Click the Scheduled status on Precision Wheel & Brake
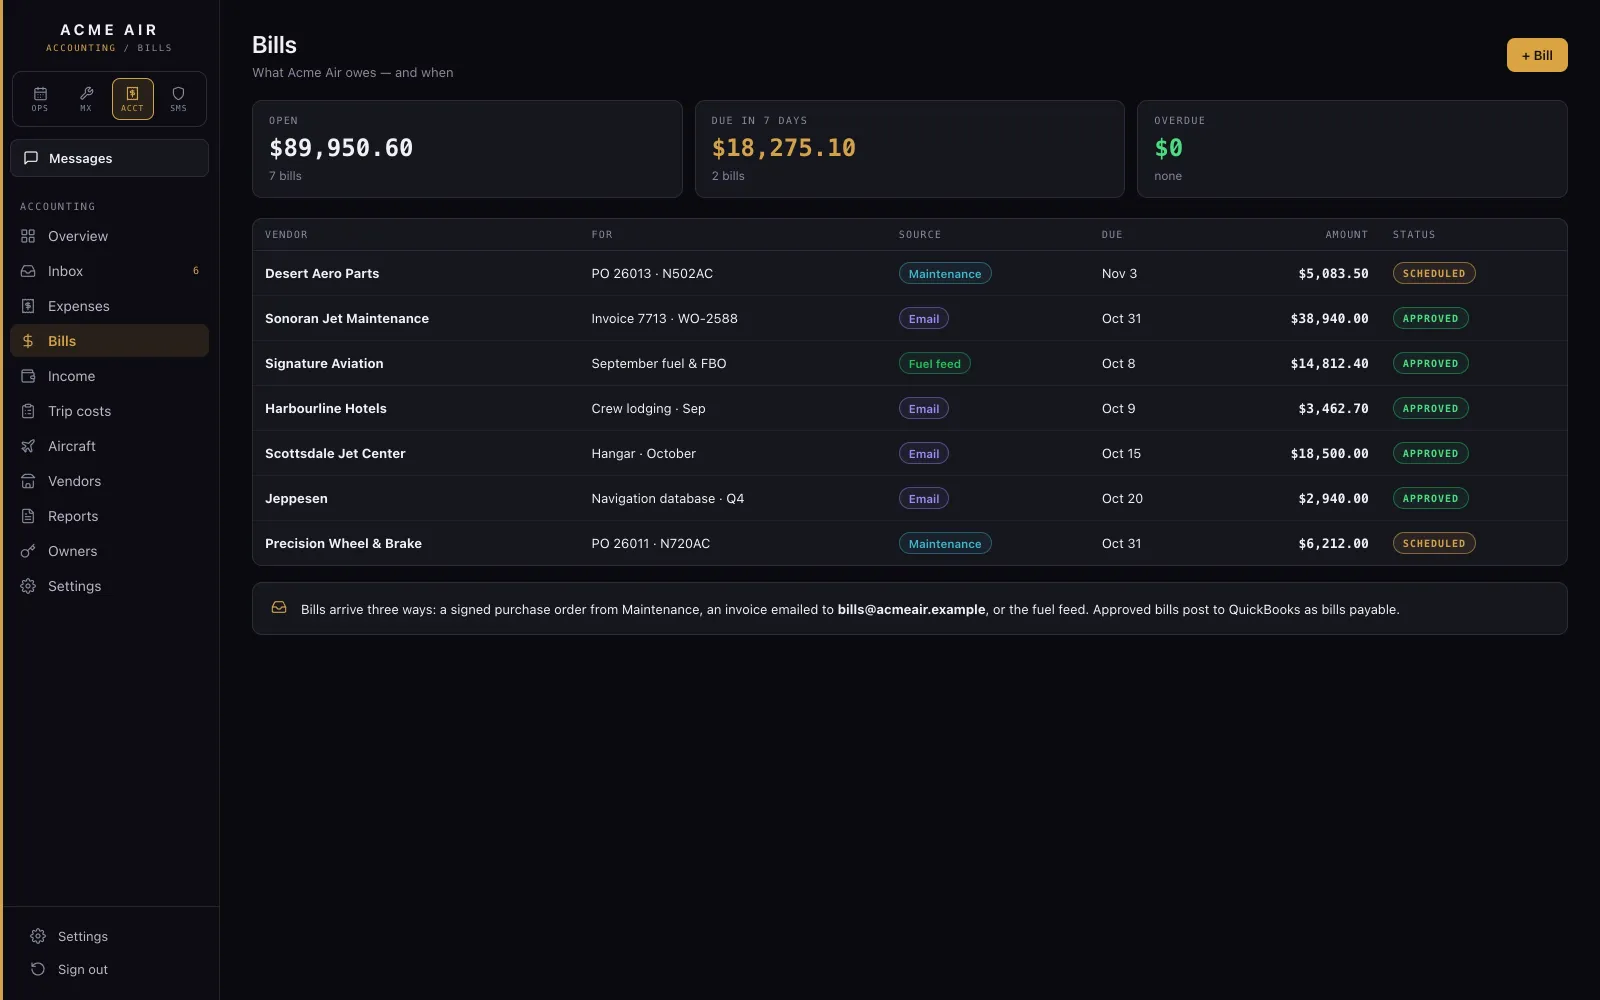The width and height of the screenshot is (1600, 1000). tap(1434, 543)
